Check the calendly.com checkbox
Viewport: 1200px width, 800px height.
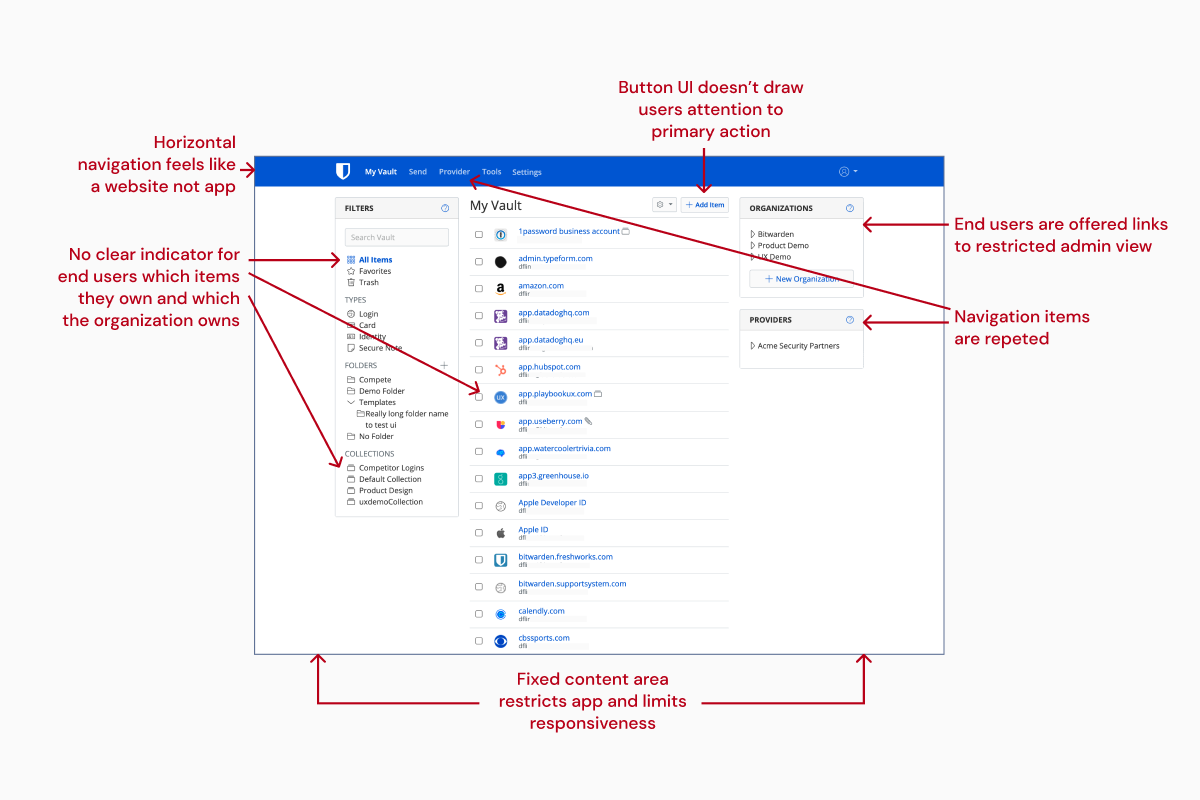pyautogui.click(x=479, y=614)
